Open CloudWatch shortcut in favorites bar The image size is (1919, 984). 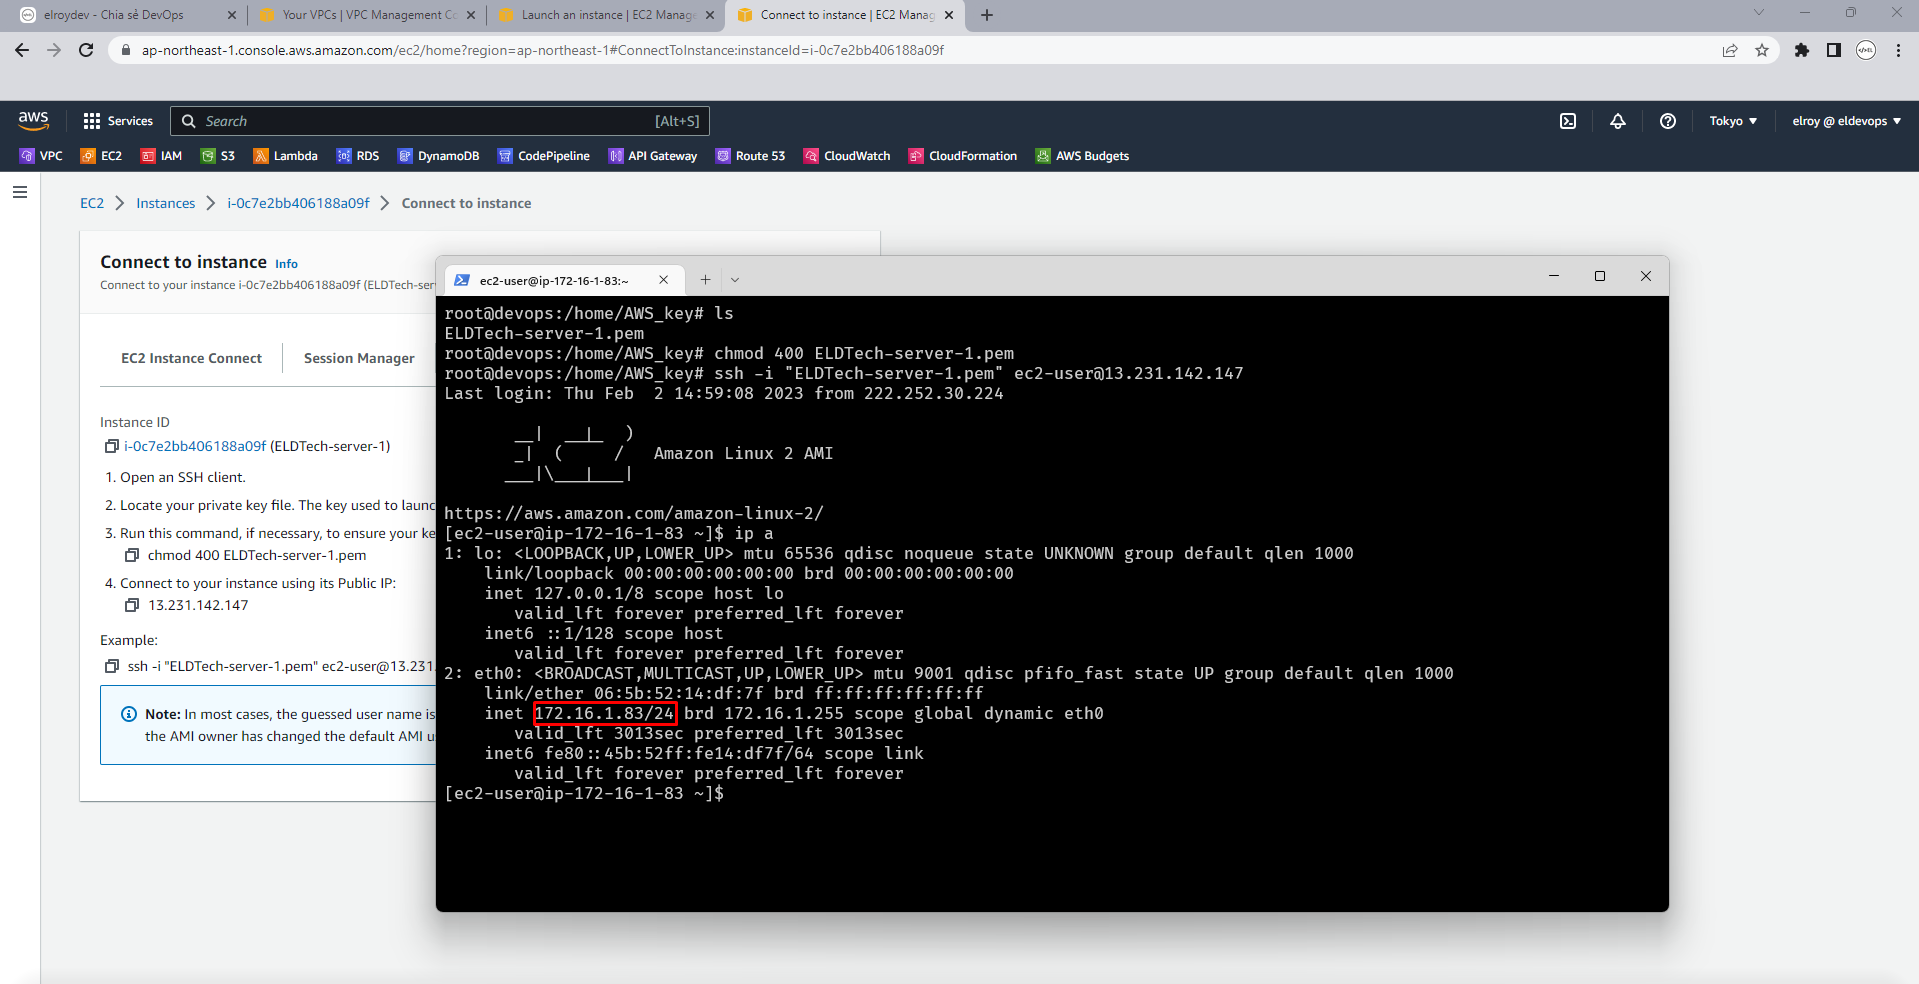click(847, 156)
